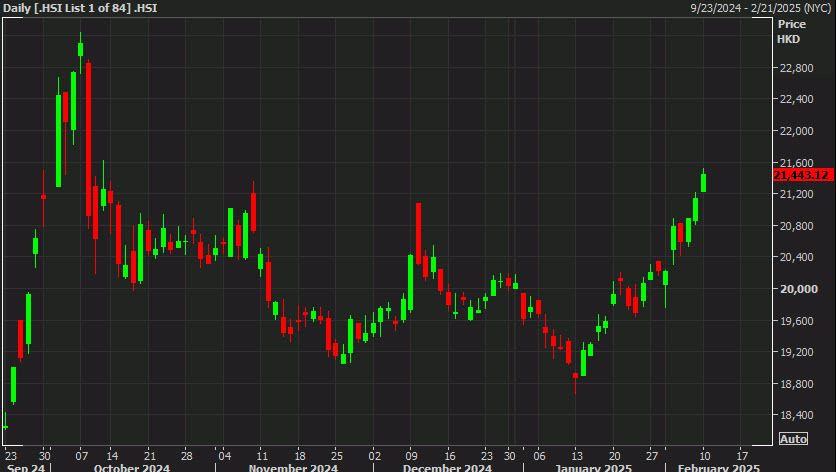836x472 pixels.
Task: Click the date tick label 07 in October
Action: (82, 457)
